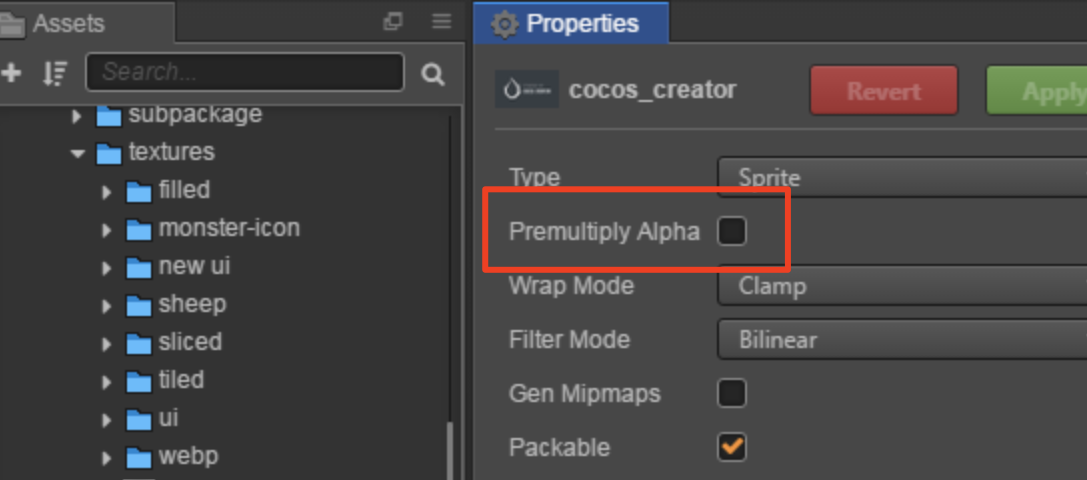1087x480 pixels.
Task: Toggle the Gen Mipmaps checkbox
Action: 732,393
